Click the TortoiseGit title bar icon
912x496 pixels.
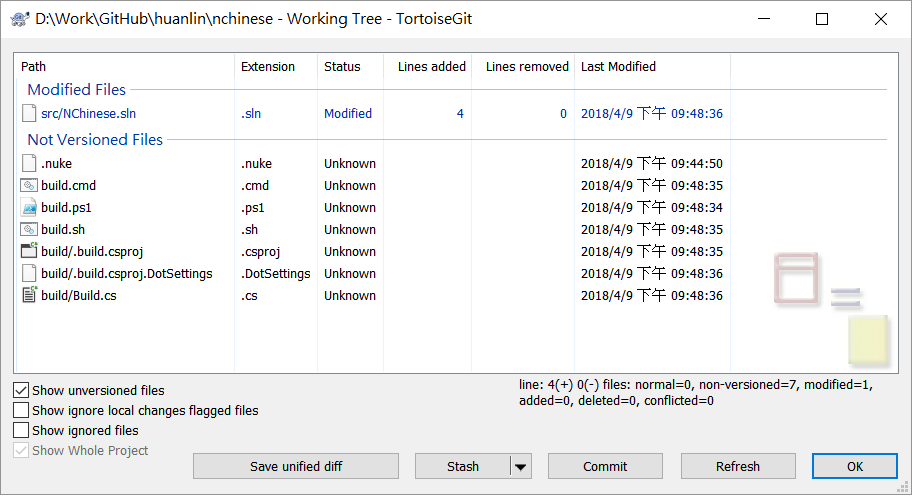tap(18, 19)
